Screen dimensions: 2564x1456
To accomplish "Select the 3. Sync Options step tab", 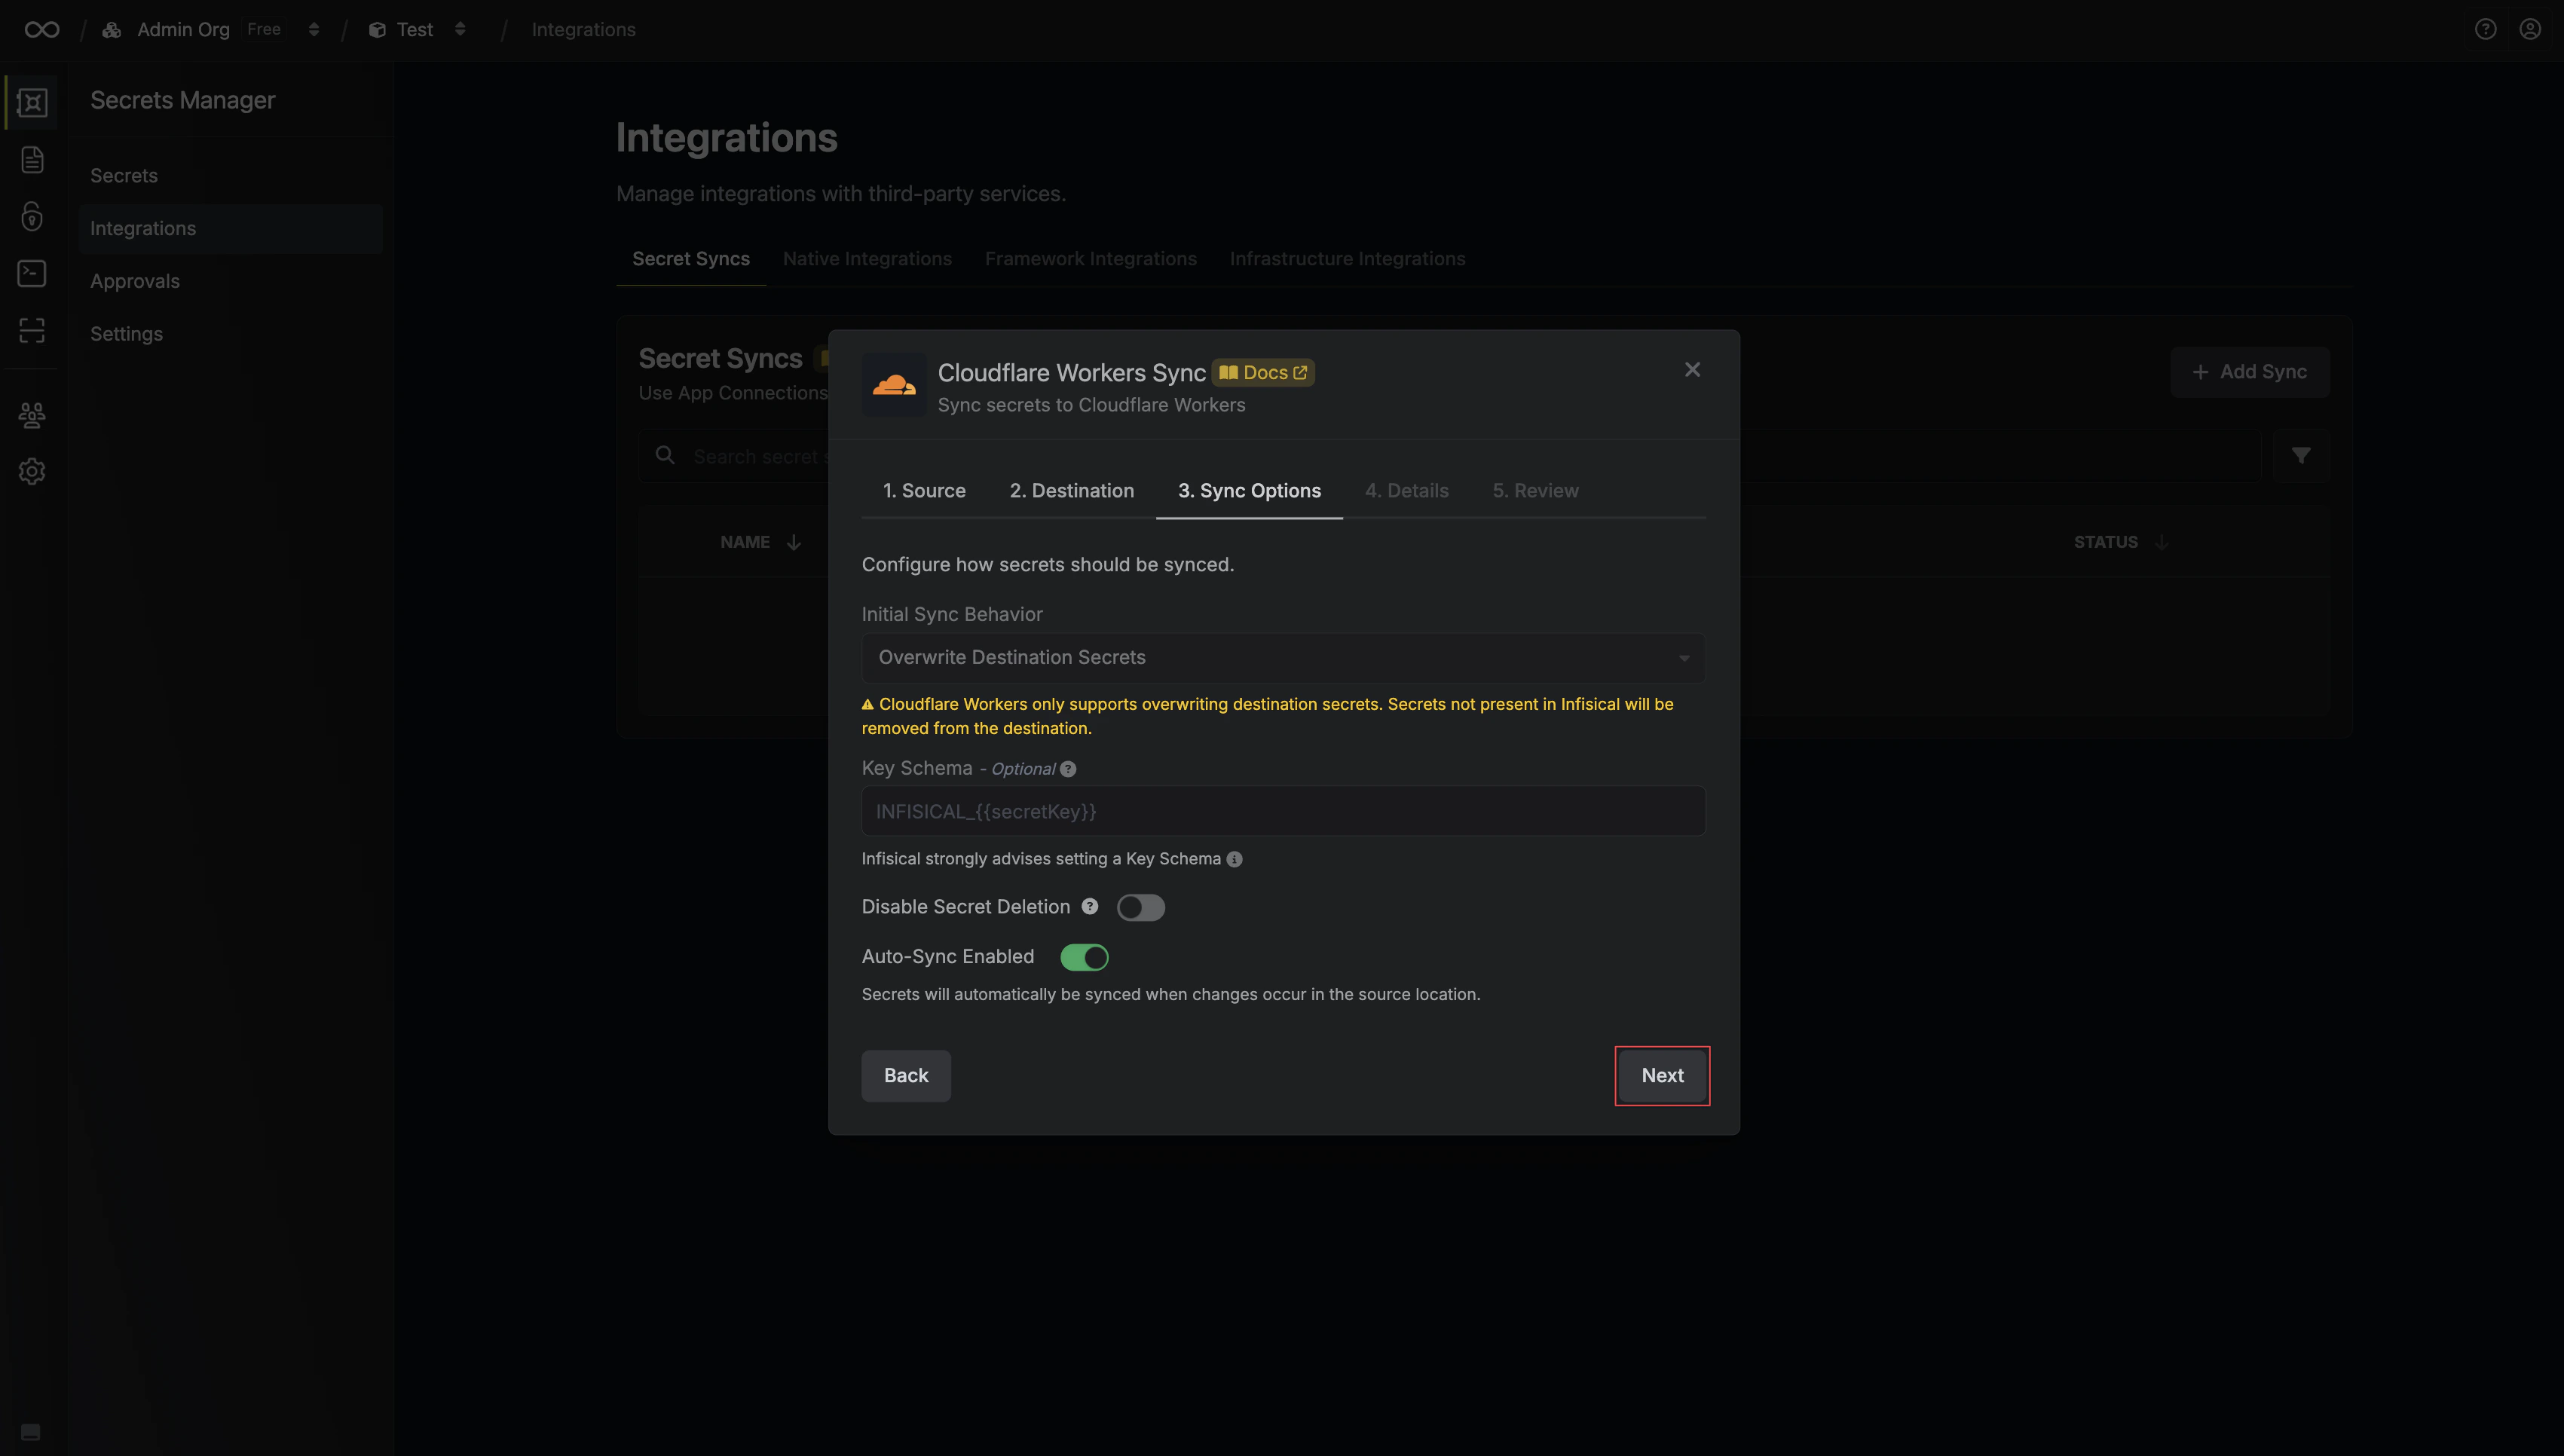I will pos(1249,491).
